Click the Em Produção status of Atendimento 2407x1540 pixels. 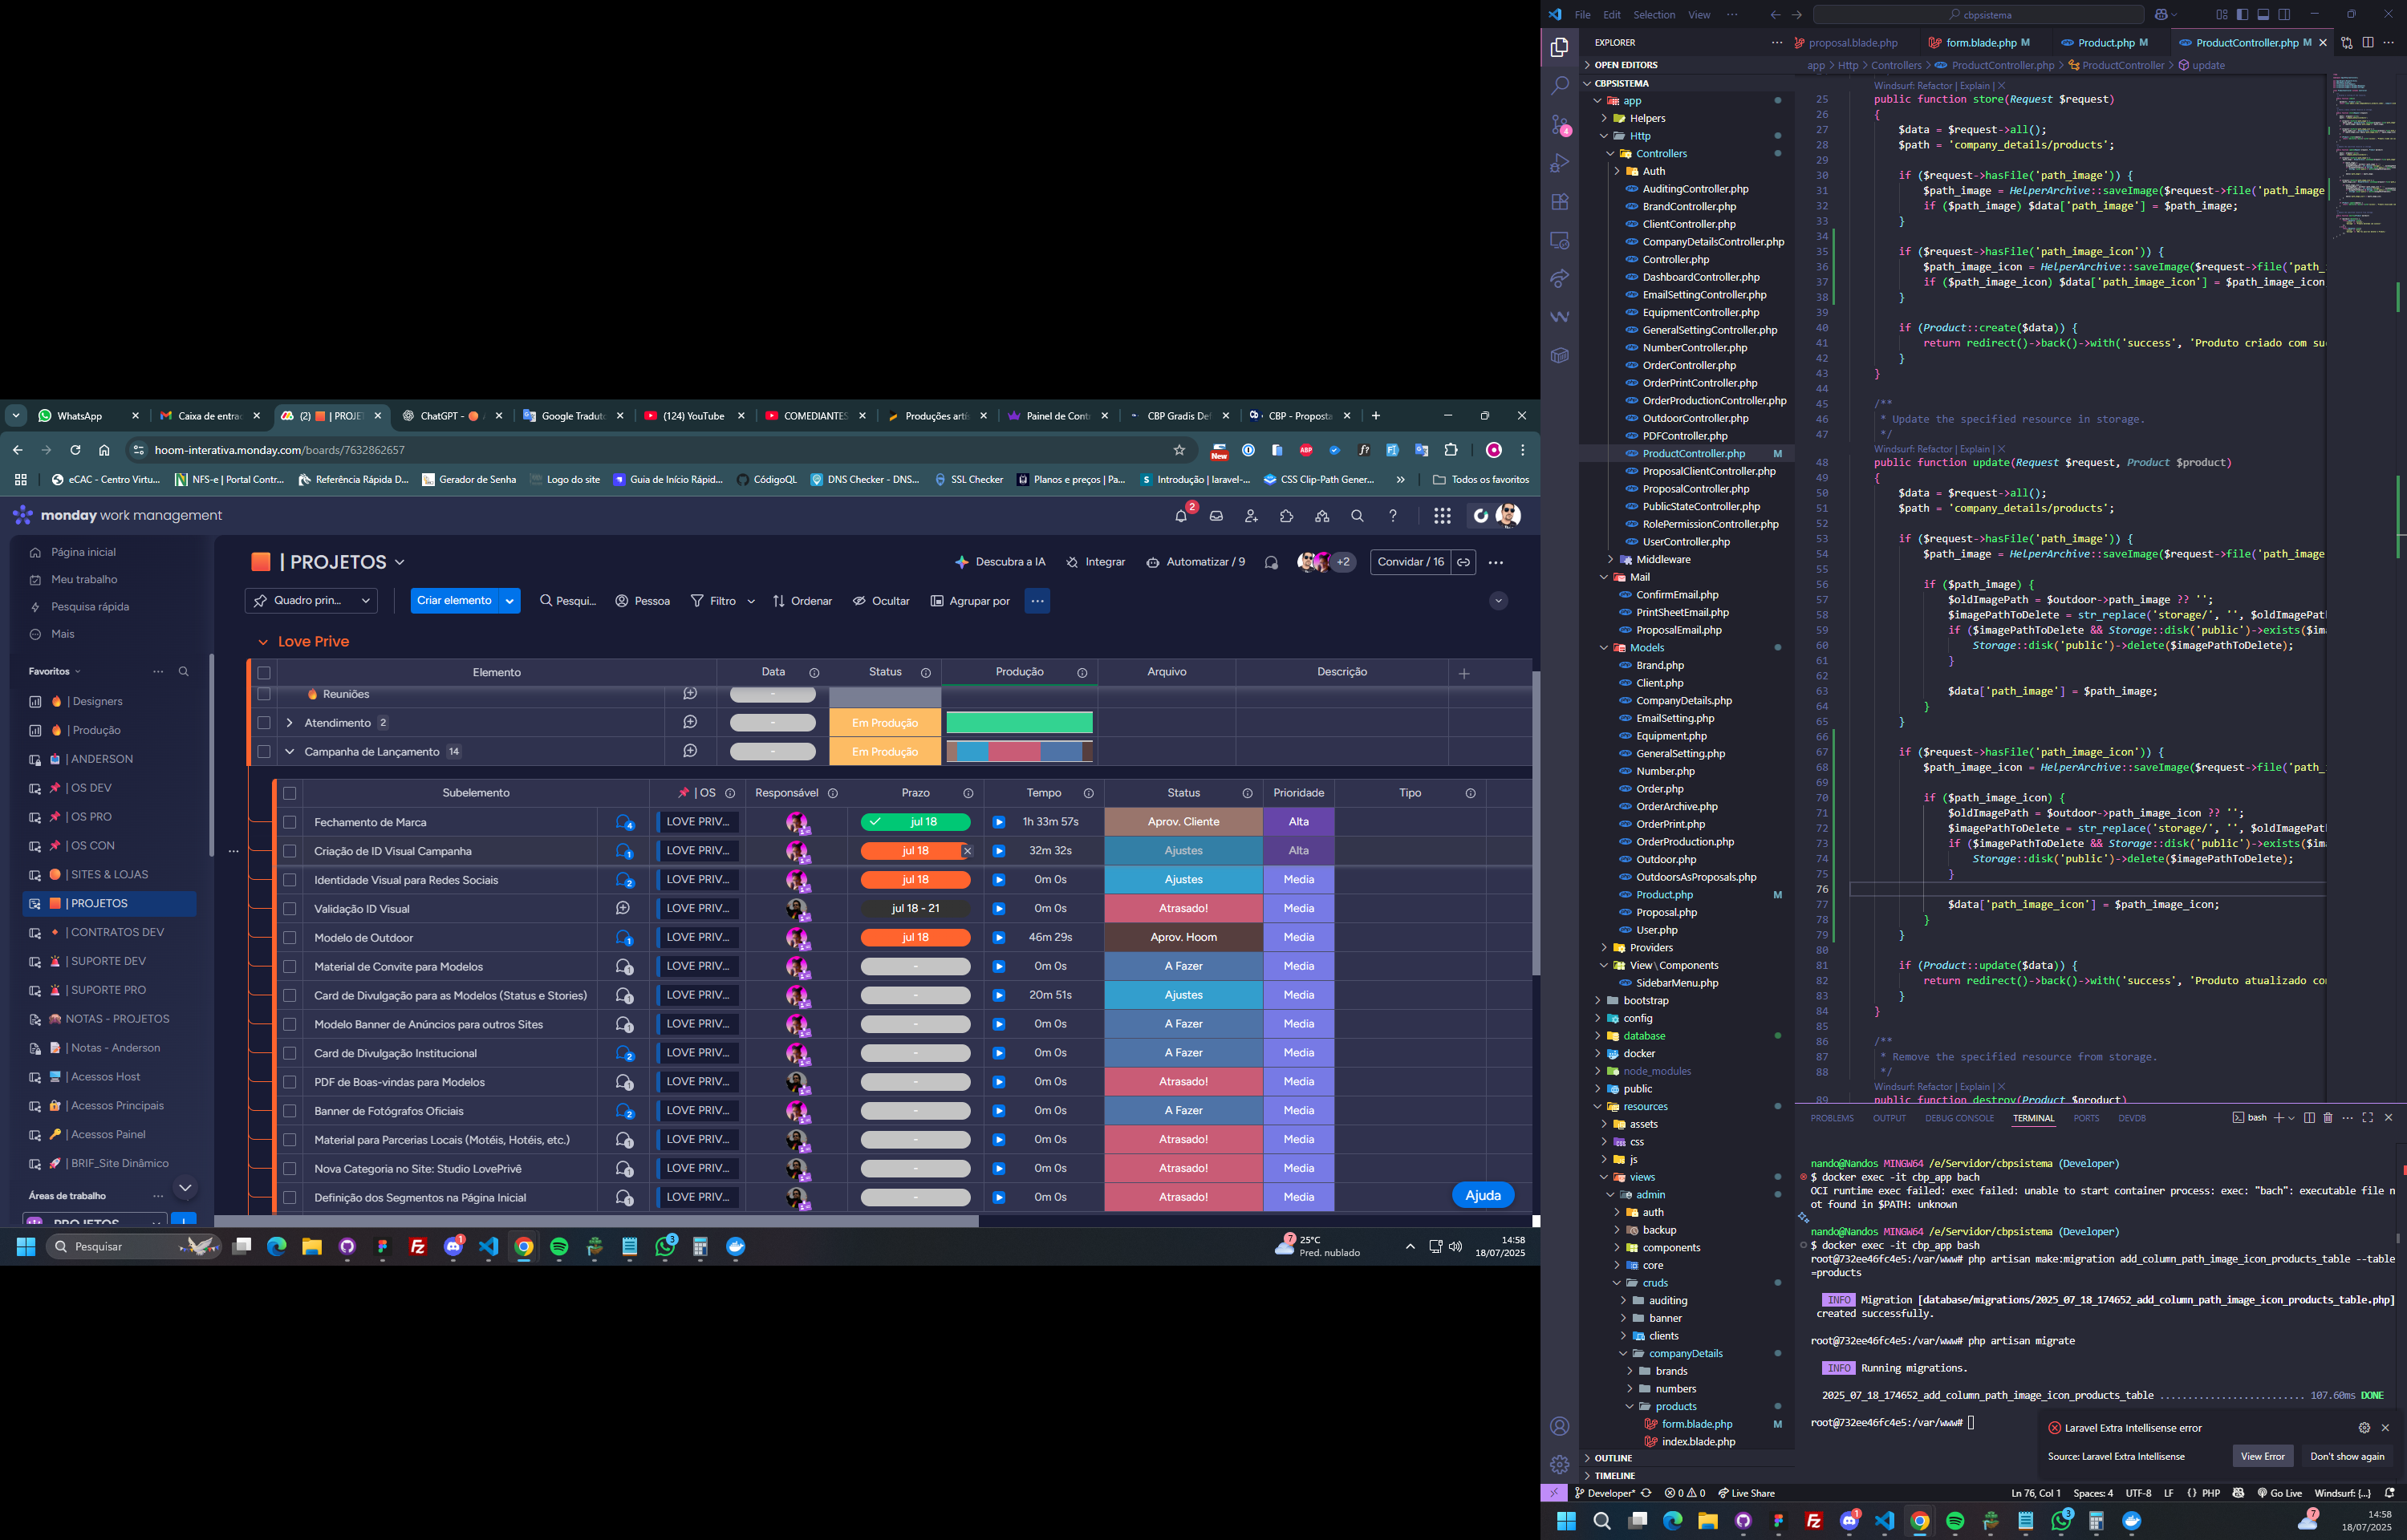pyautogui.click(x=884, y=723)
